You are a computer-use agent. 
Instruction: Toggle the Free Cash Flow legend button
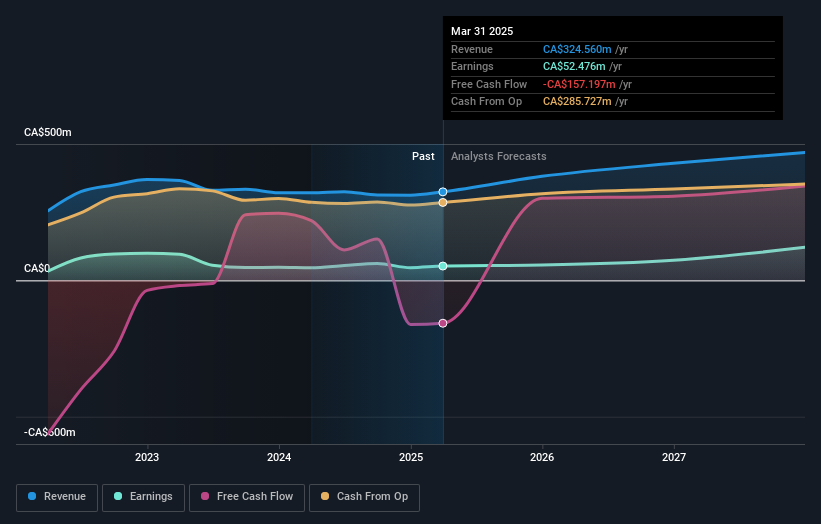click(247, 497)
